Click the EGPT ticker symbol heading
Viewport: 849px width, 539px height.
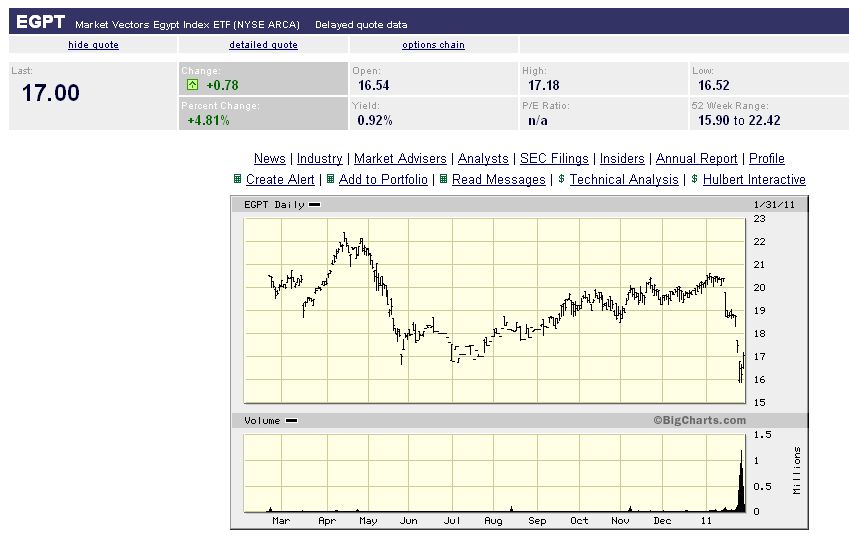click(40, 22)
